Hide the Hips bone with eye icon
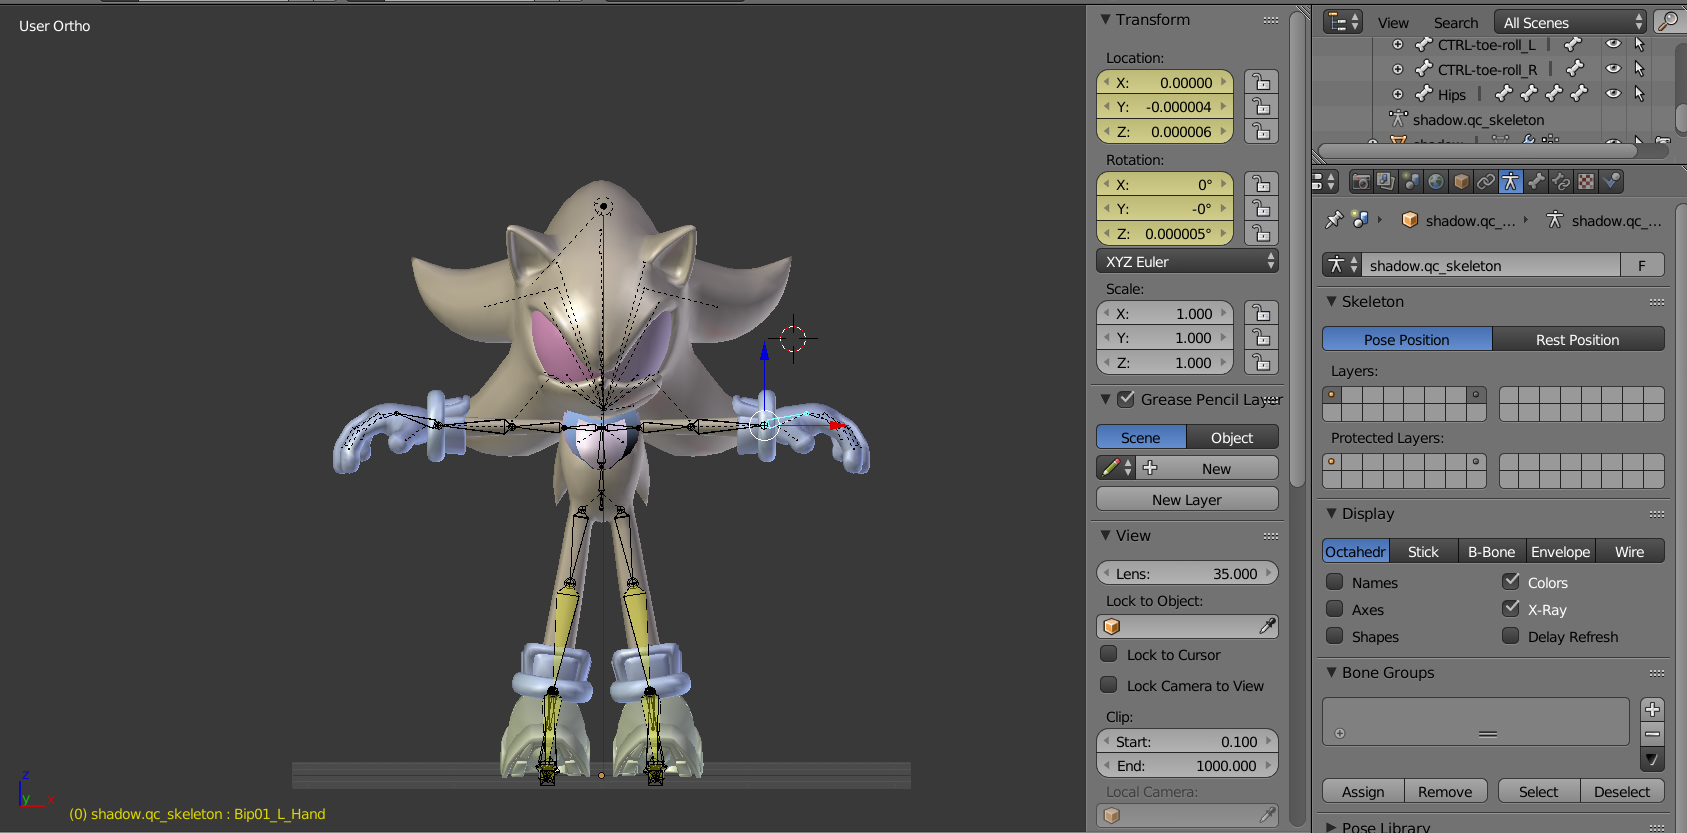Viewport: 1687px width, 833px height. tap(1613, 94)
